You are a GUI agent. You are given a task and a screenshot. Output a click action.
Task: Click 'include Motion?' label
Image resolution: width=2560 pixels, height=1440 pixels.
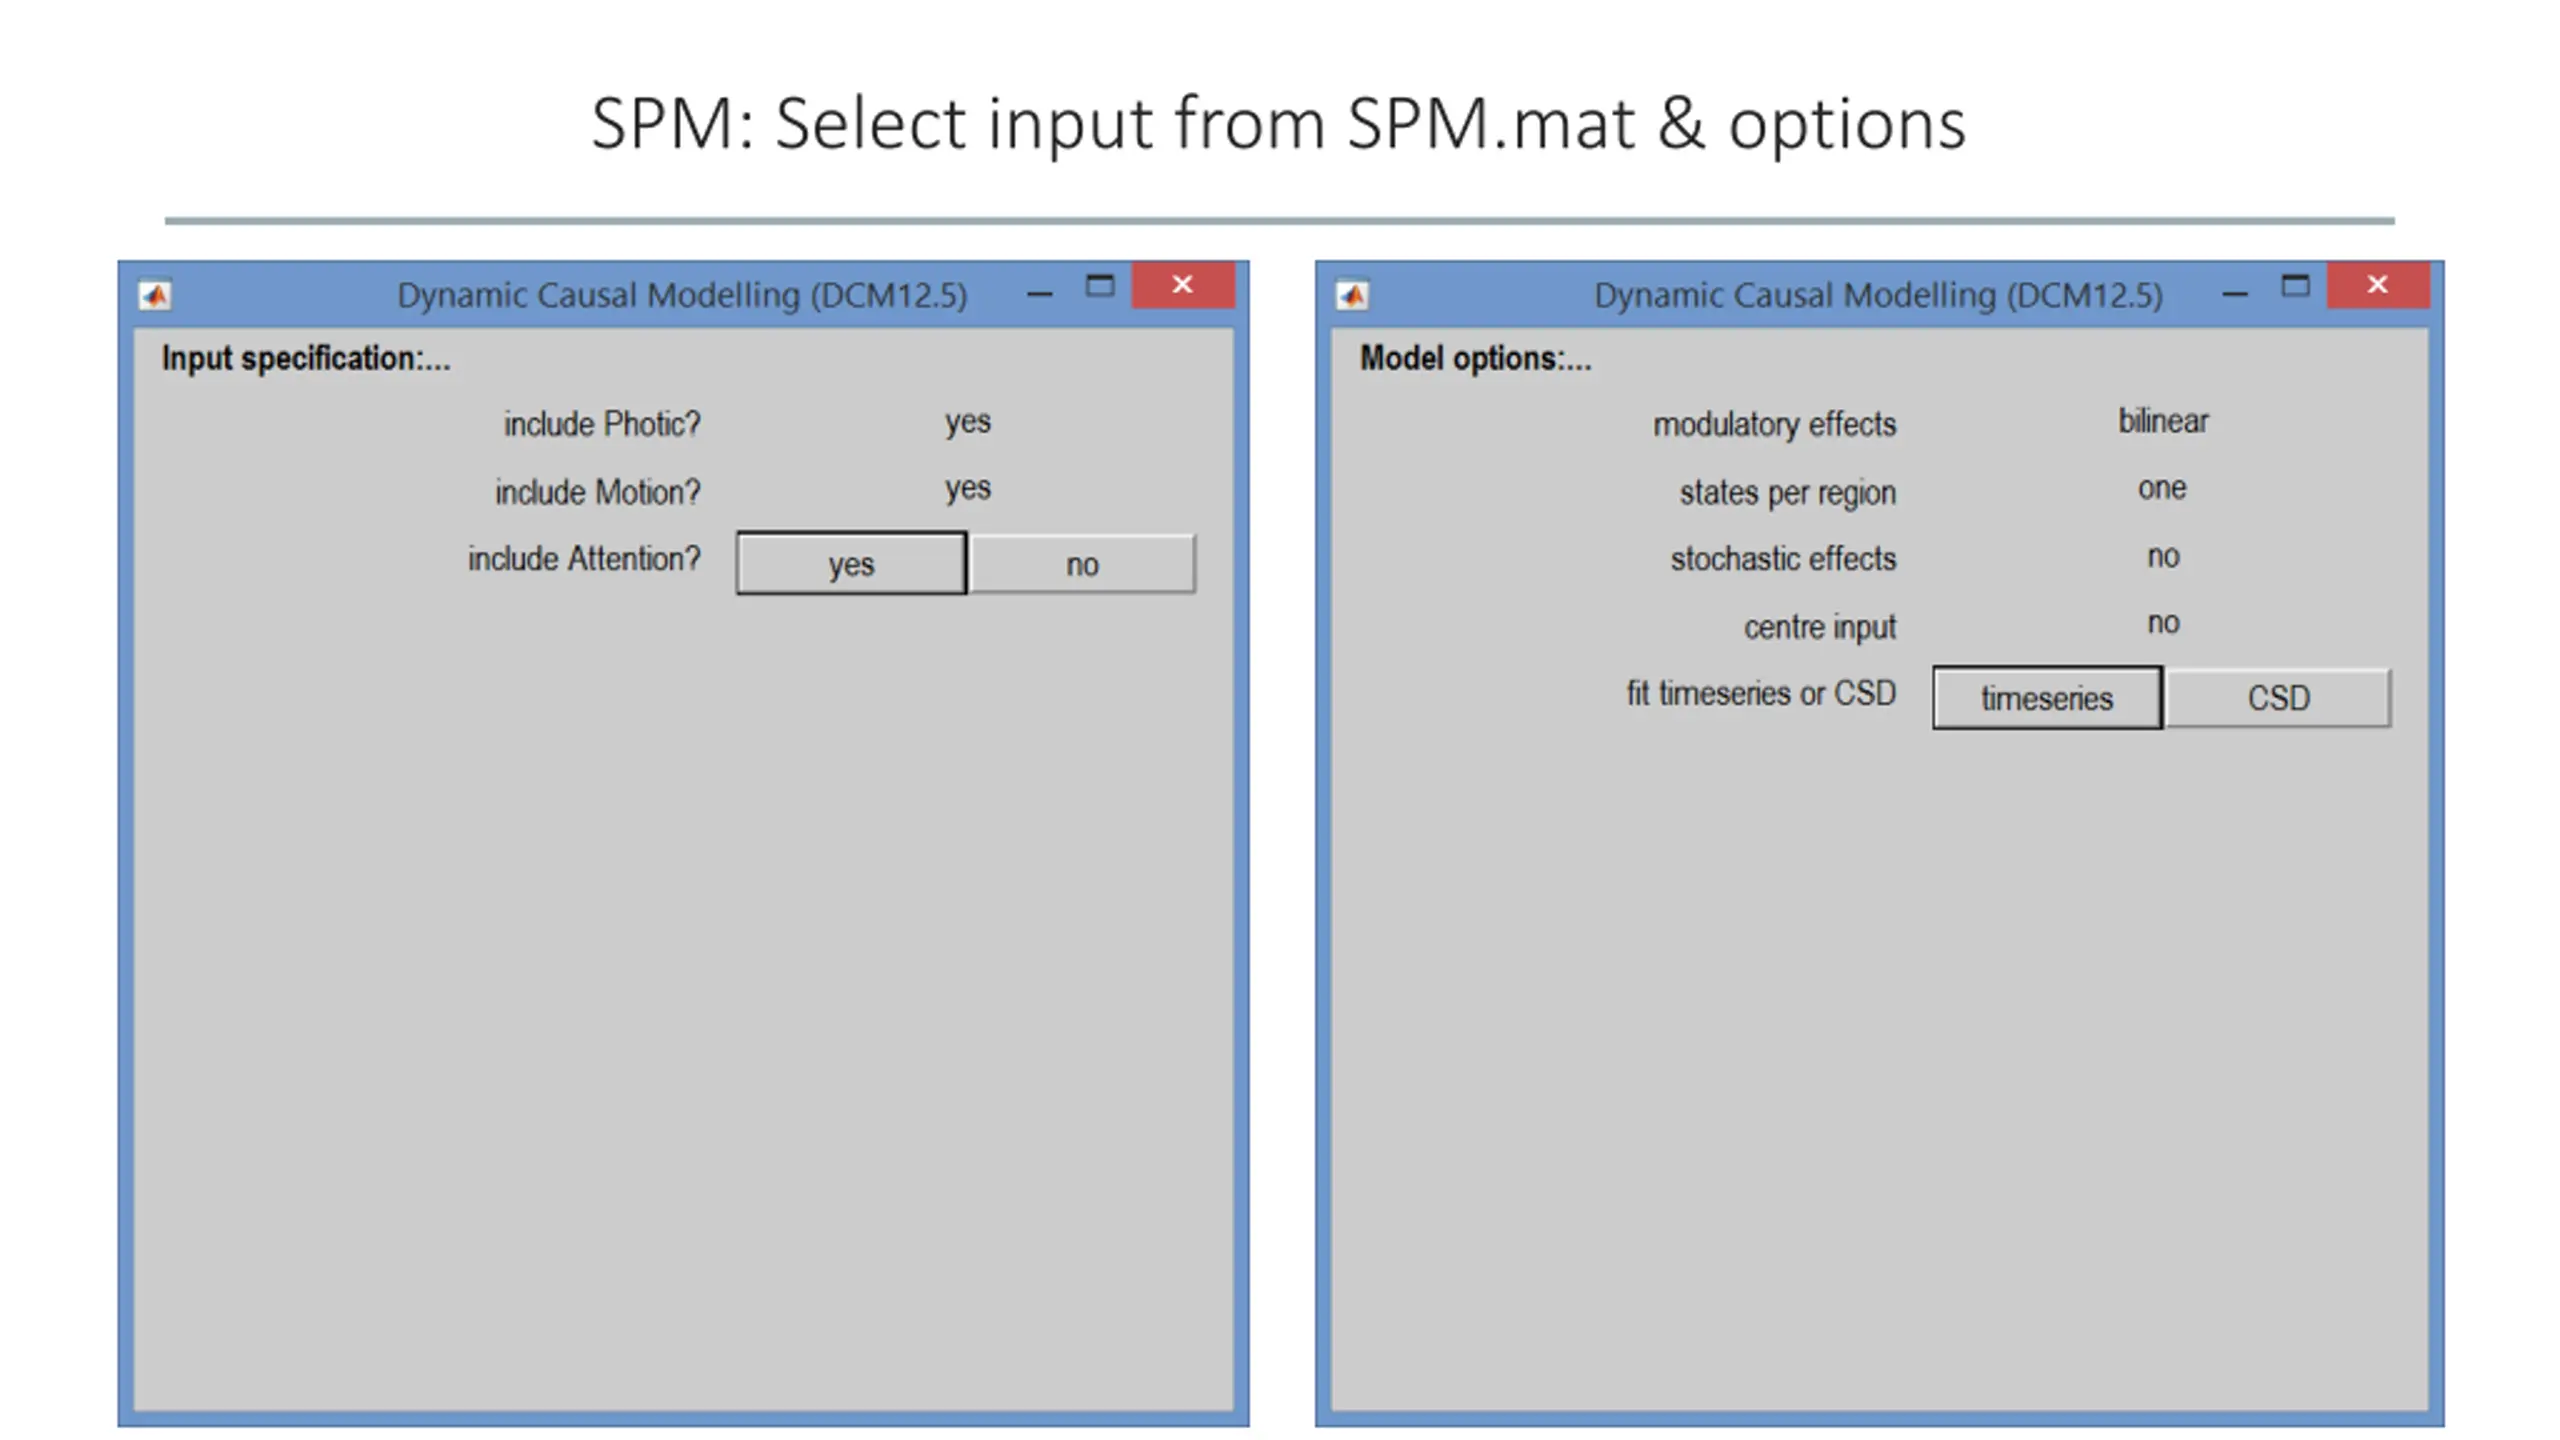click(x=598, y=492)
